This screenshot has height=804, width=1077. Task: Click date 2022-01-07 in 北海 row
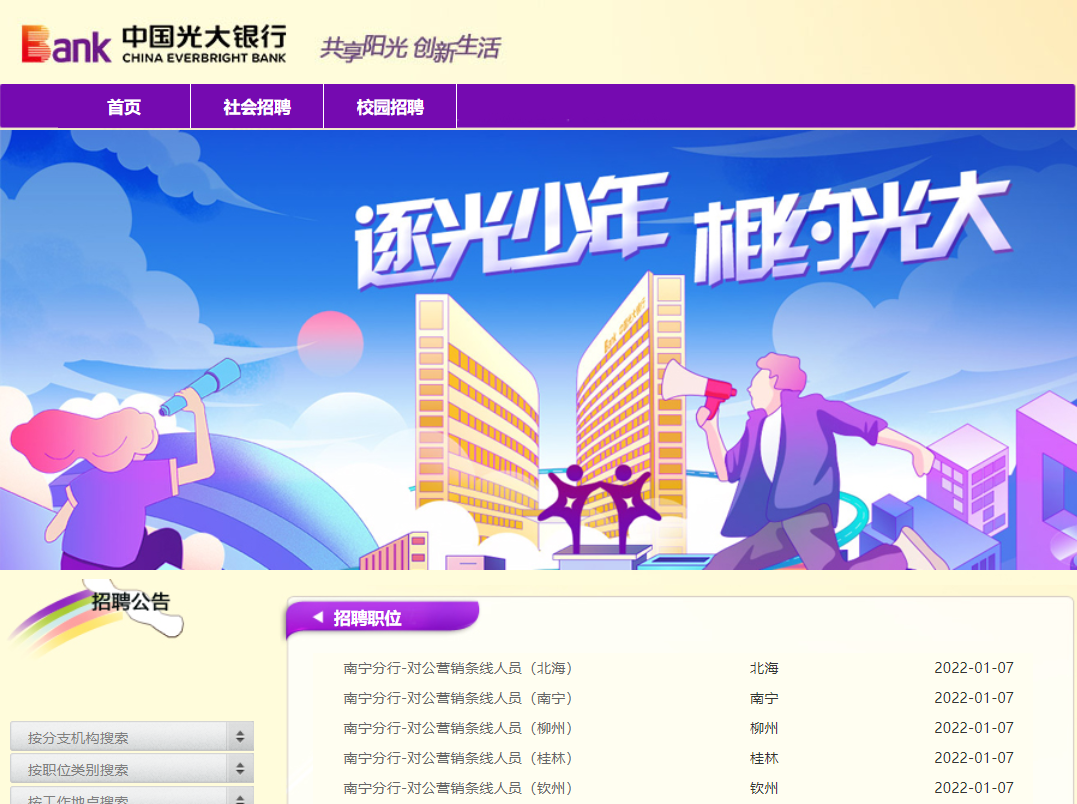974,668
